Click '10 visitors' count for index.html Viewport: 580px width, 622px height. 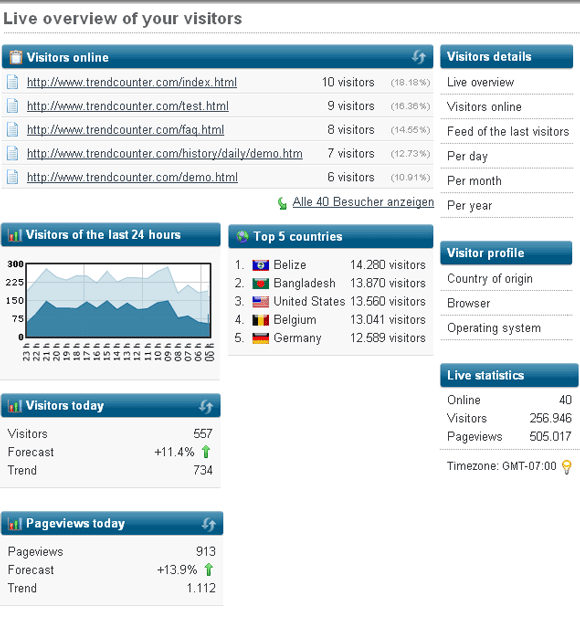(348, 82)
